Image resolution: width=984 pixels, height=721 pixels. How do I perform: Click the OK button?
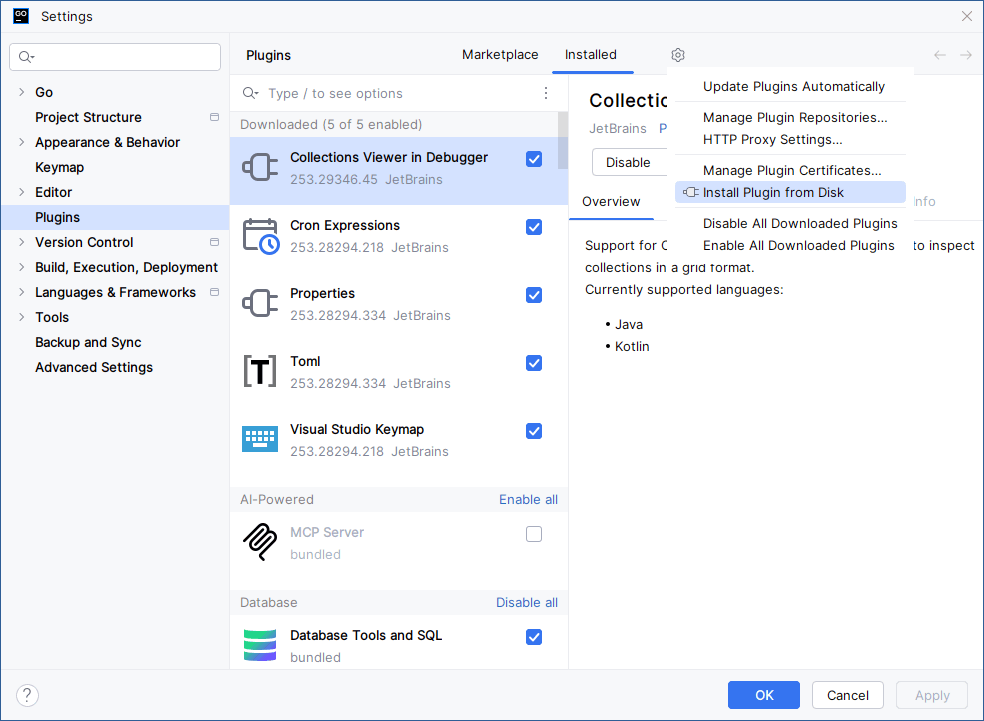(764, 695)
